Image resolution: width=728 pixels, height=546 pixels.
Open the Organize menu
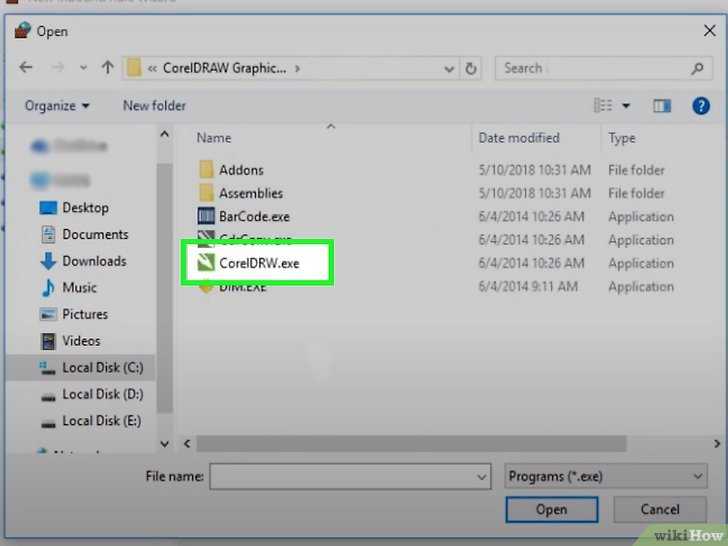(57, 106)
